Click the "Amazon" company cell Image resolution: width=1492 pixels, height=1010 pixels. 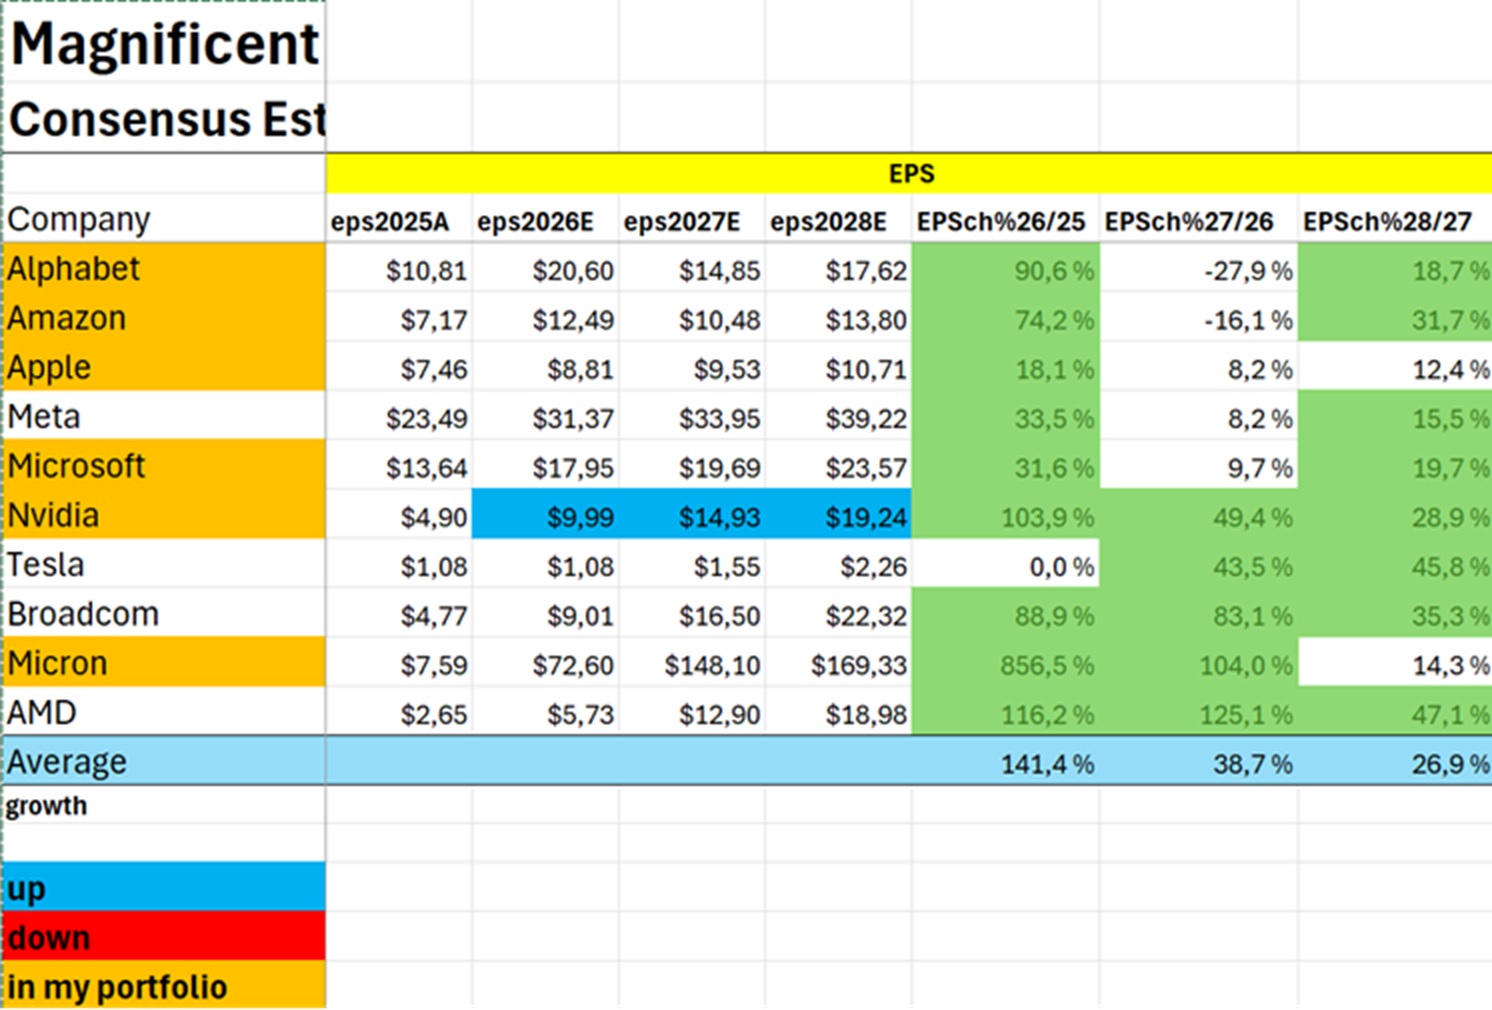(164, 317)
